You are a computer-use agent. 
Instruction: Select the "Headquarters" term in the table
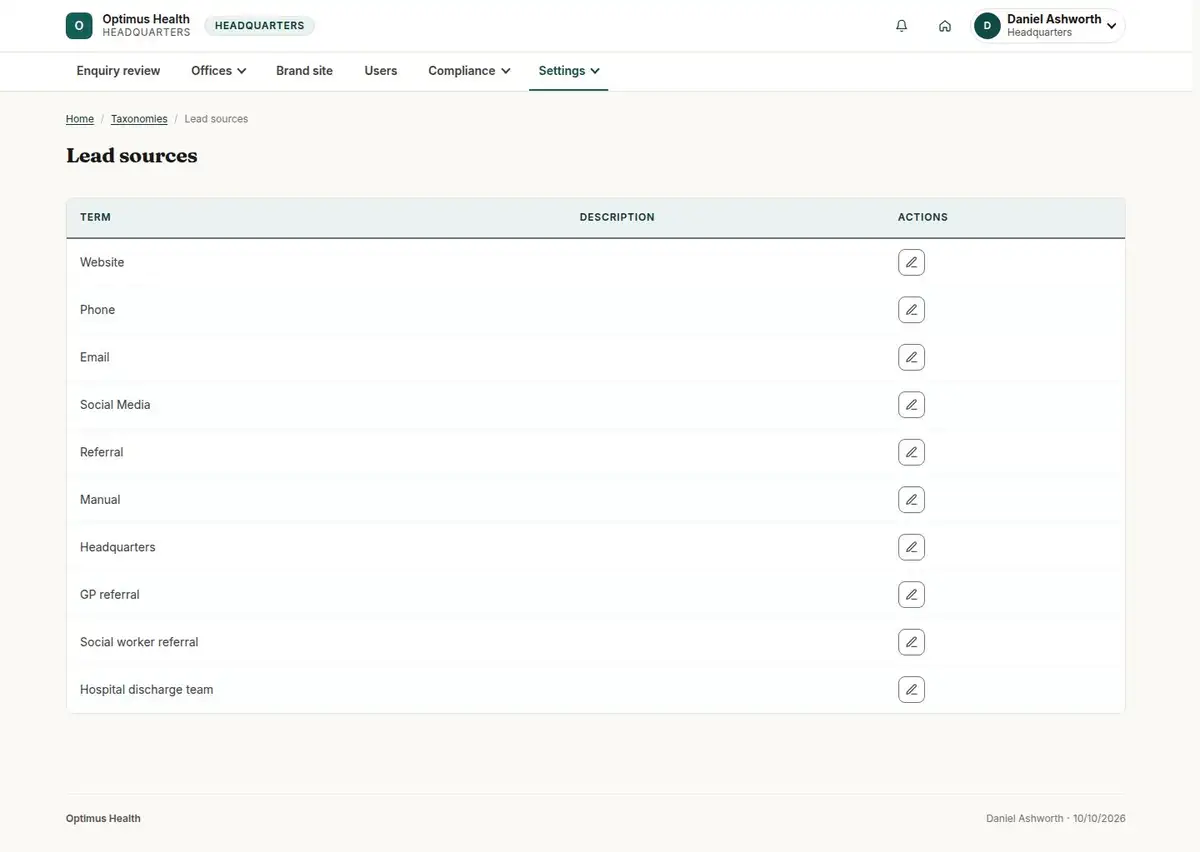coord(118,547)
